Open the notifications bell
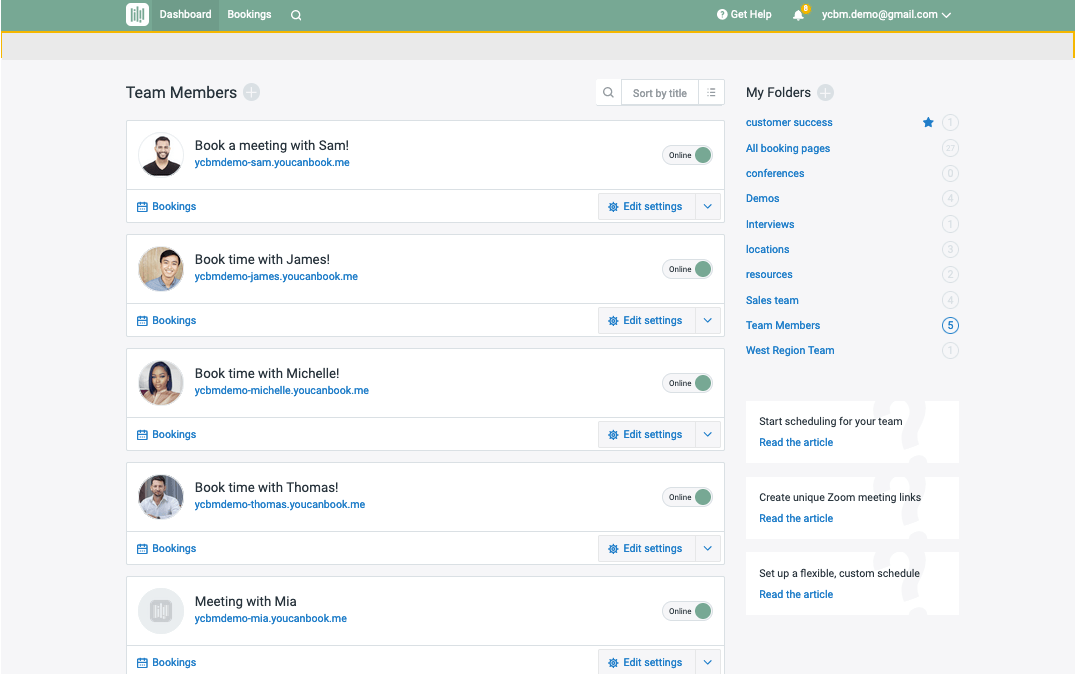1078x674 pixels. tap(798, 15)
